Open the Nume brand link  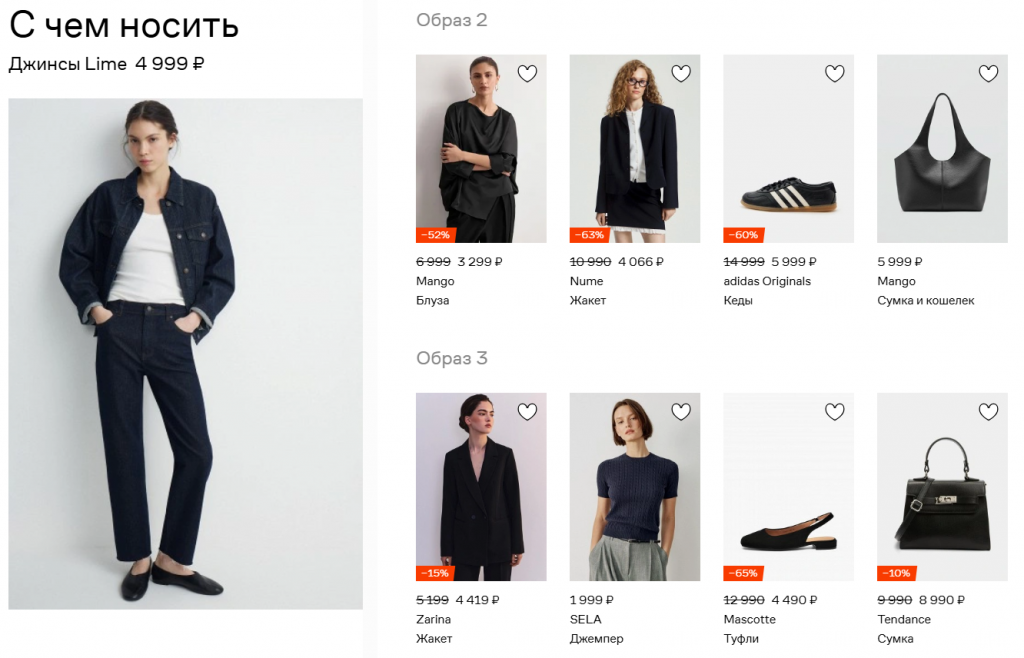click(x=586, y=281)
